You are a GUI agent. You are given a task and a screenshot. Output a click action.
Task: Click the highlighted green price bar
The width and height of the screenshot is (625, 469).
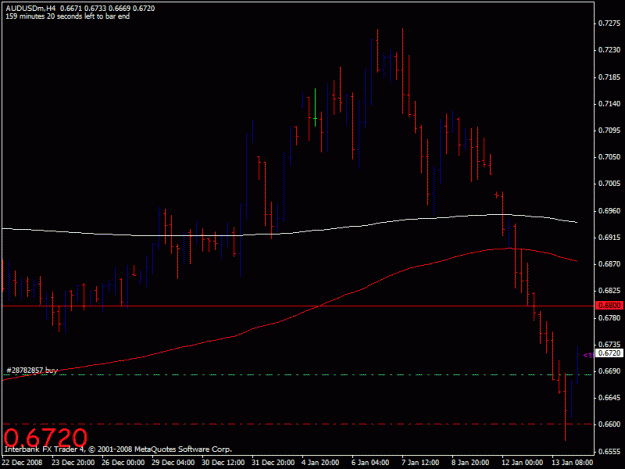tap(315, 108)
